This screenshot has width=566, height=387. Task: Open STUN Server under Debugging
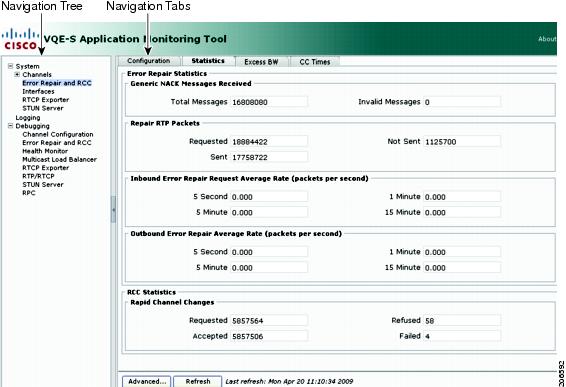click(x=43, y=184)
